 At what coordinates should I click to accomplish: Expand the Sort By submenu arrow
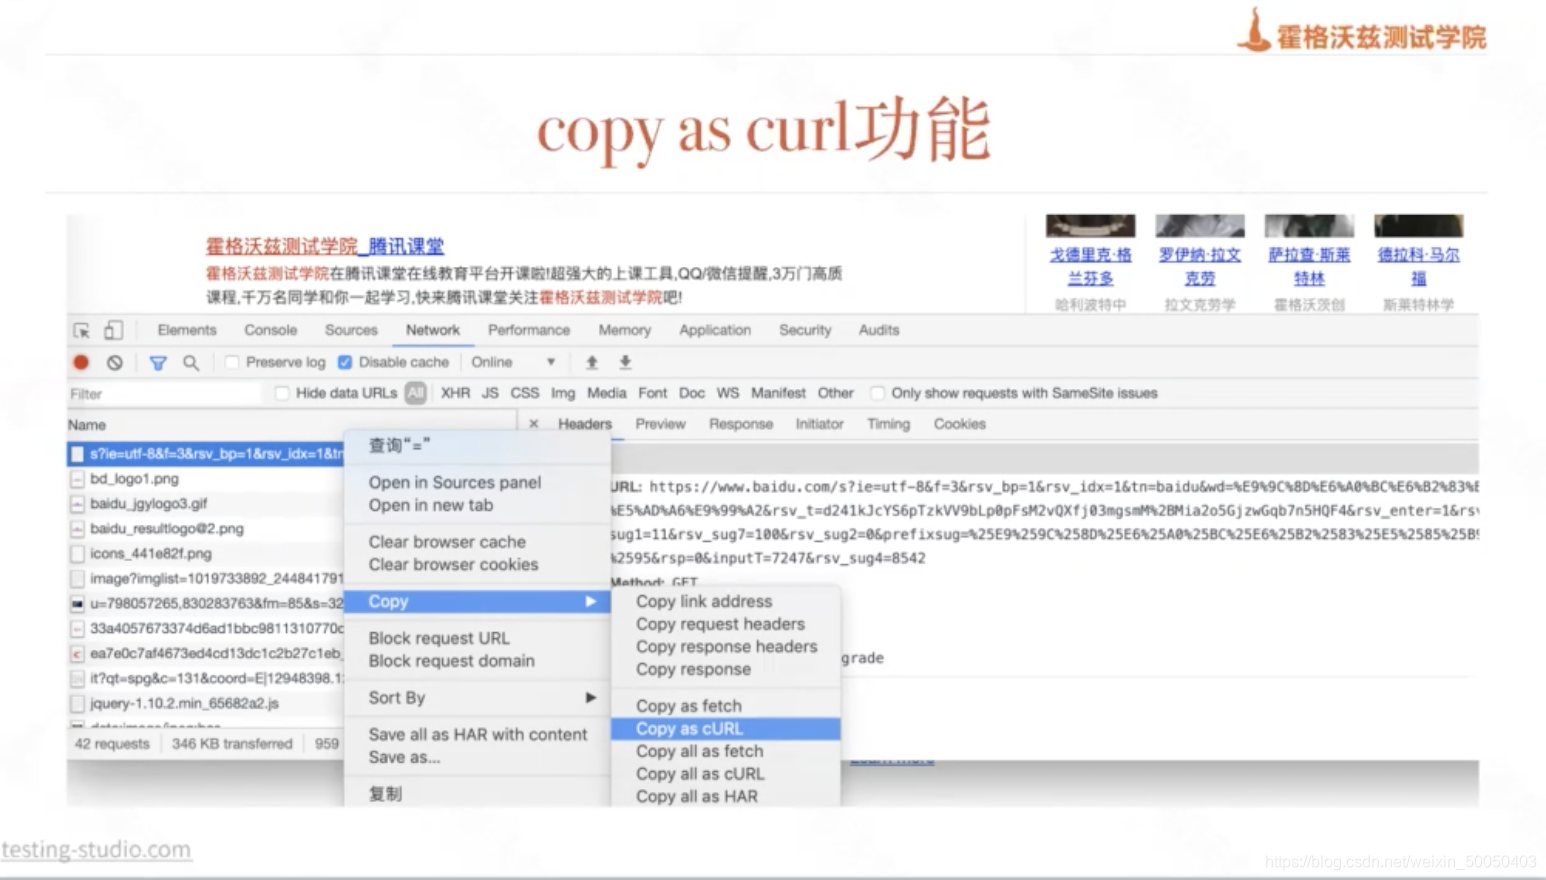(x=591, y=697)
